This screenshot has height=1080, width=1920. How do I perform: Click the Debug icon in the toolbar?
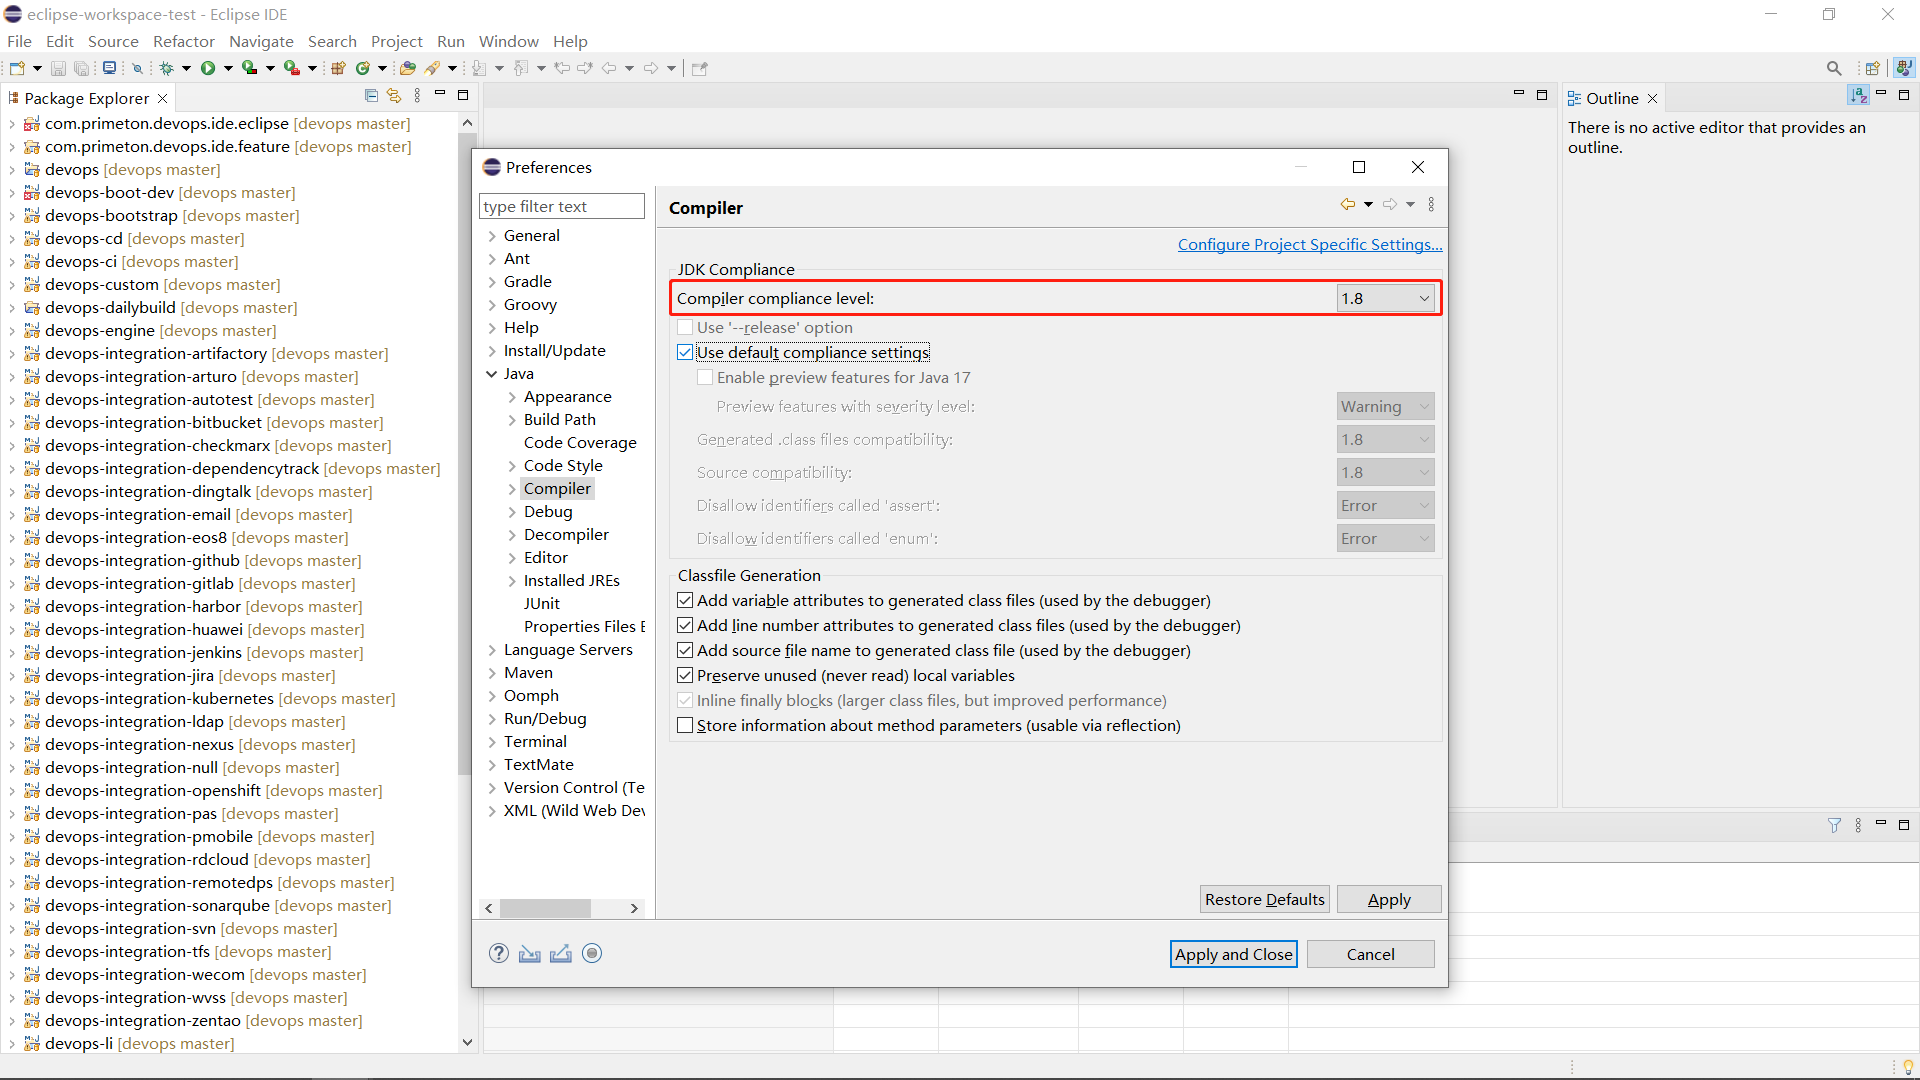(168, 68)
